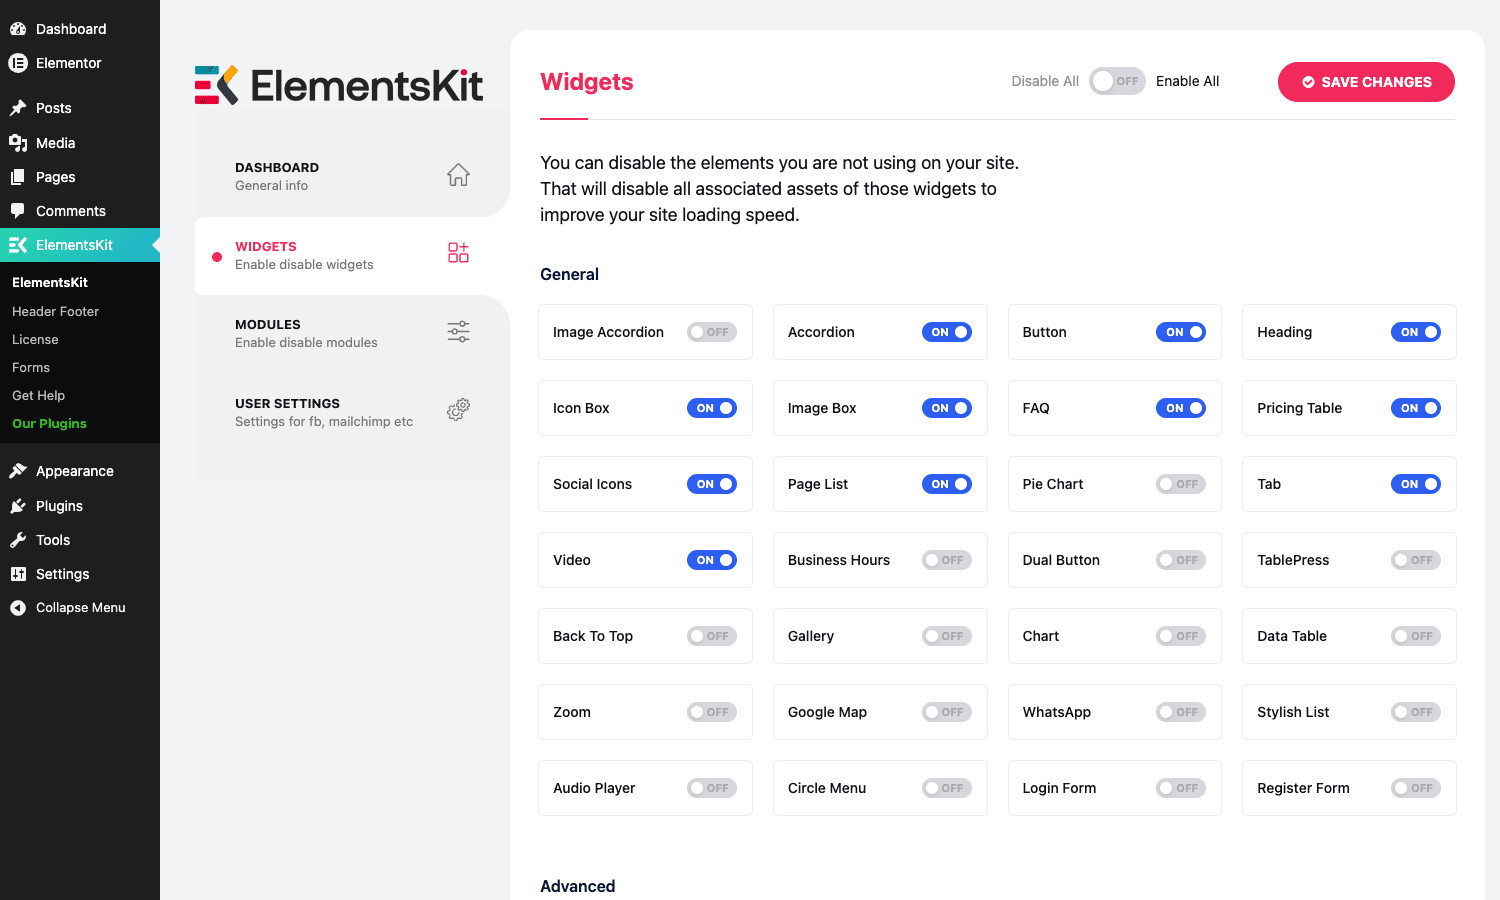Click the User Settings gear icon
The image size is (1500, 900).
point(458,409)
